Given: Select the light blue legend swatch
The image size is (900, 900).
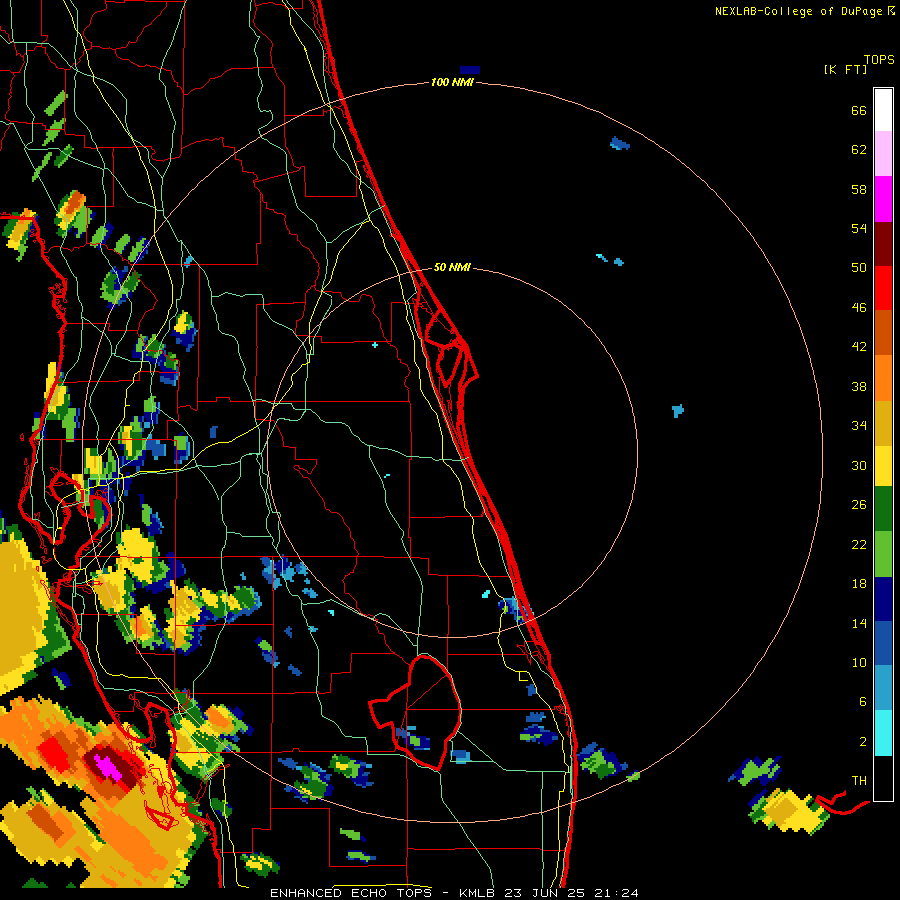Looking at the screenshot, I should (x=883, y=688).
